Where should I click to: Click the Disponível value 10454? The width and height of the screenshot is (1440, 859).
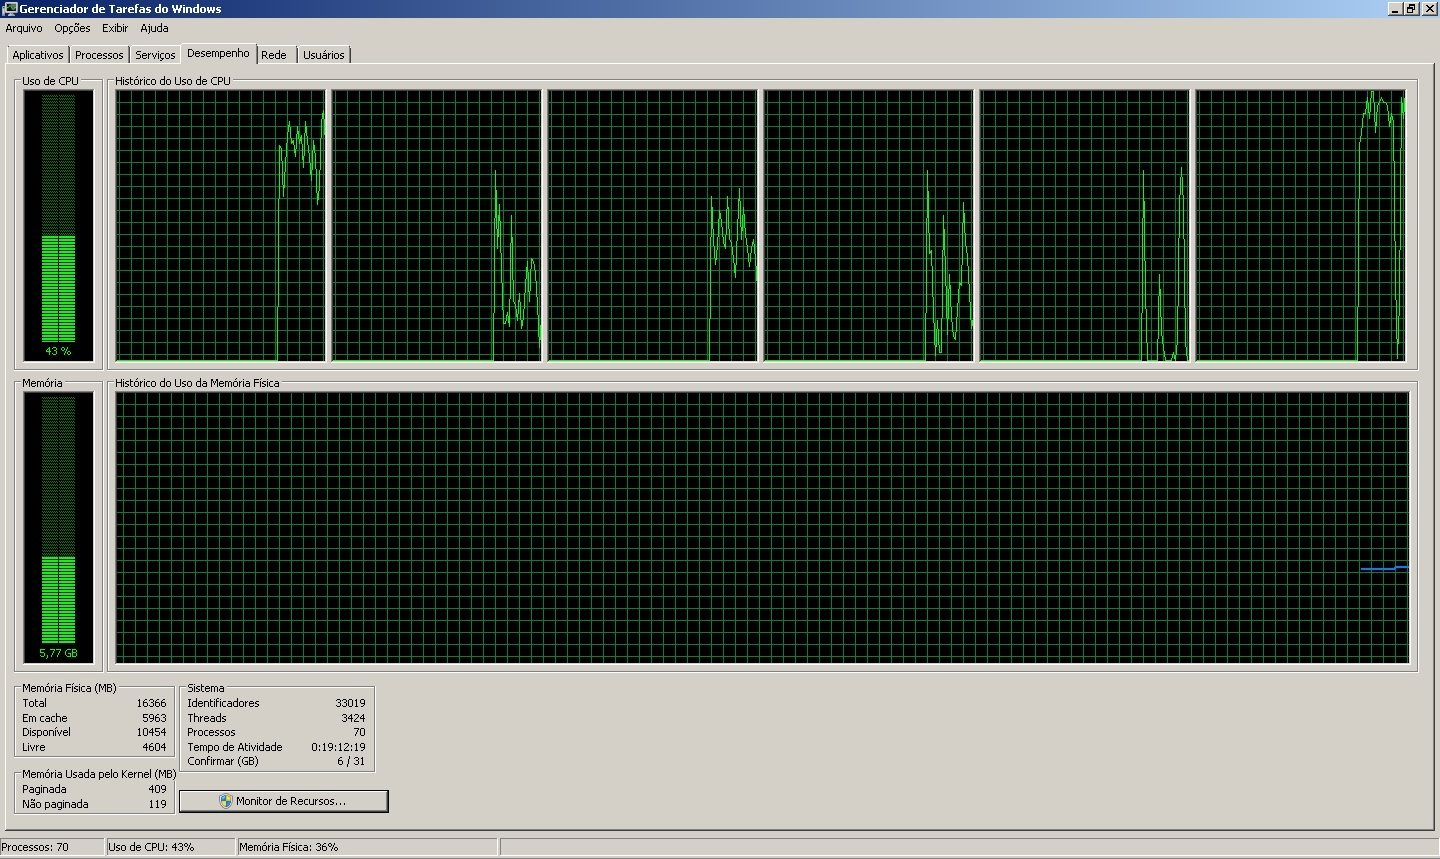(x=151, y=732)
